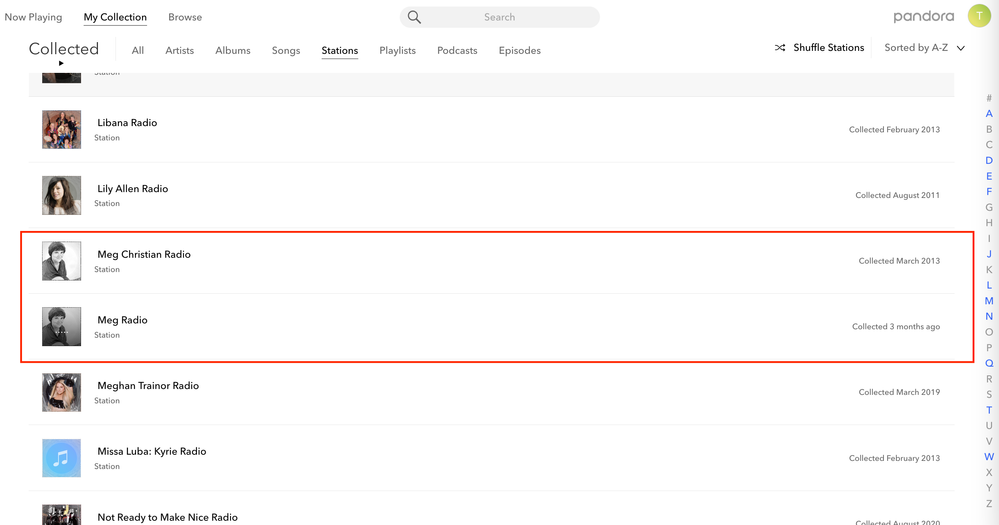The width and height of the screenshot is (999, 525).
Task: Jump to letter A in index
Action: click(x=989, y=113)
